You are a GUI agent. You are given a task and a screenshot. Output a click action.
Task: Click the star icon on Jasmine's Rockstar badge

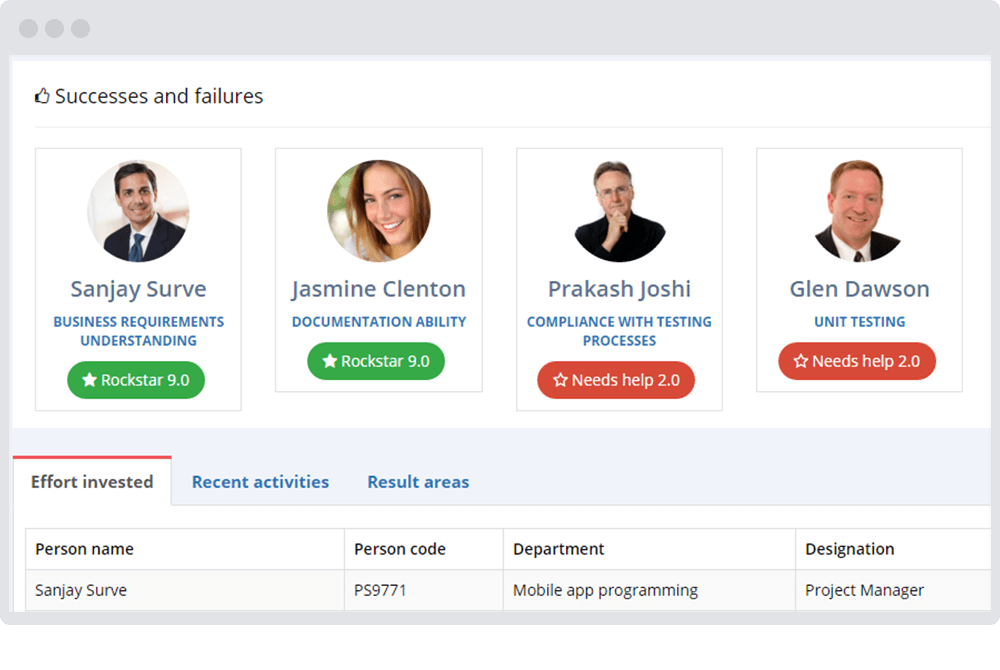329,361
